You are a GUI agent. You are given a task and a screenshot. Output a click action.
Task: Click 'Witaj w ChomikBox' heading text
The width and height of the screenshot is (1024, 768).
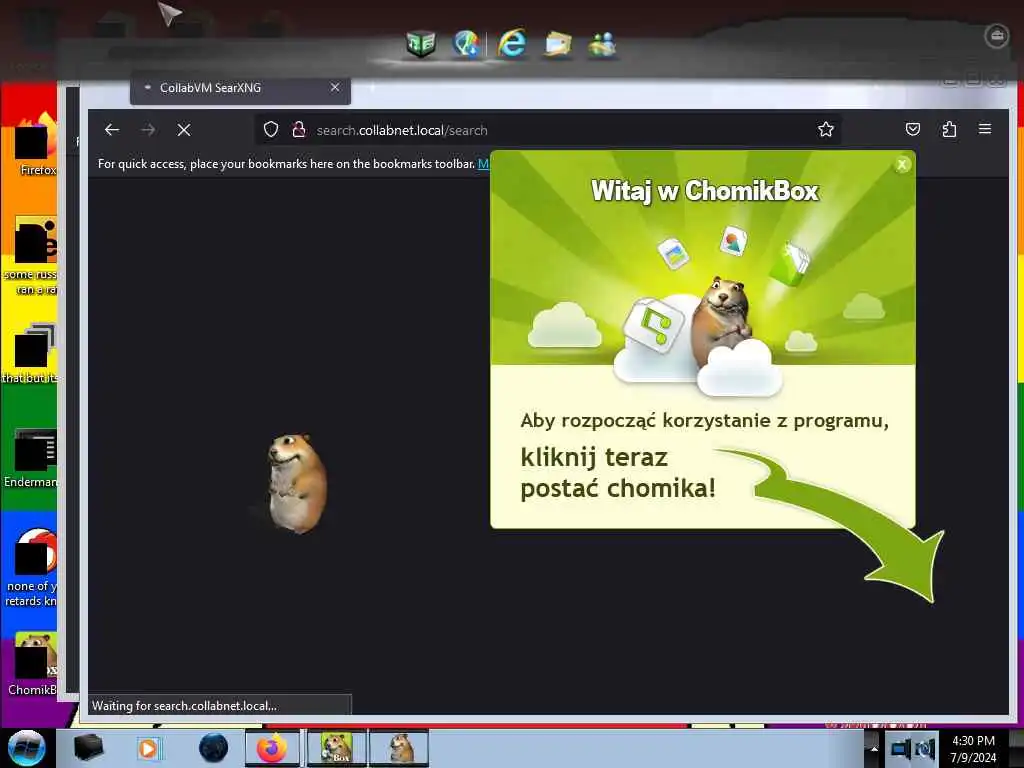(x=705, y=191)
